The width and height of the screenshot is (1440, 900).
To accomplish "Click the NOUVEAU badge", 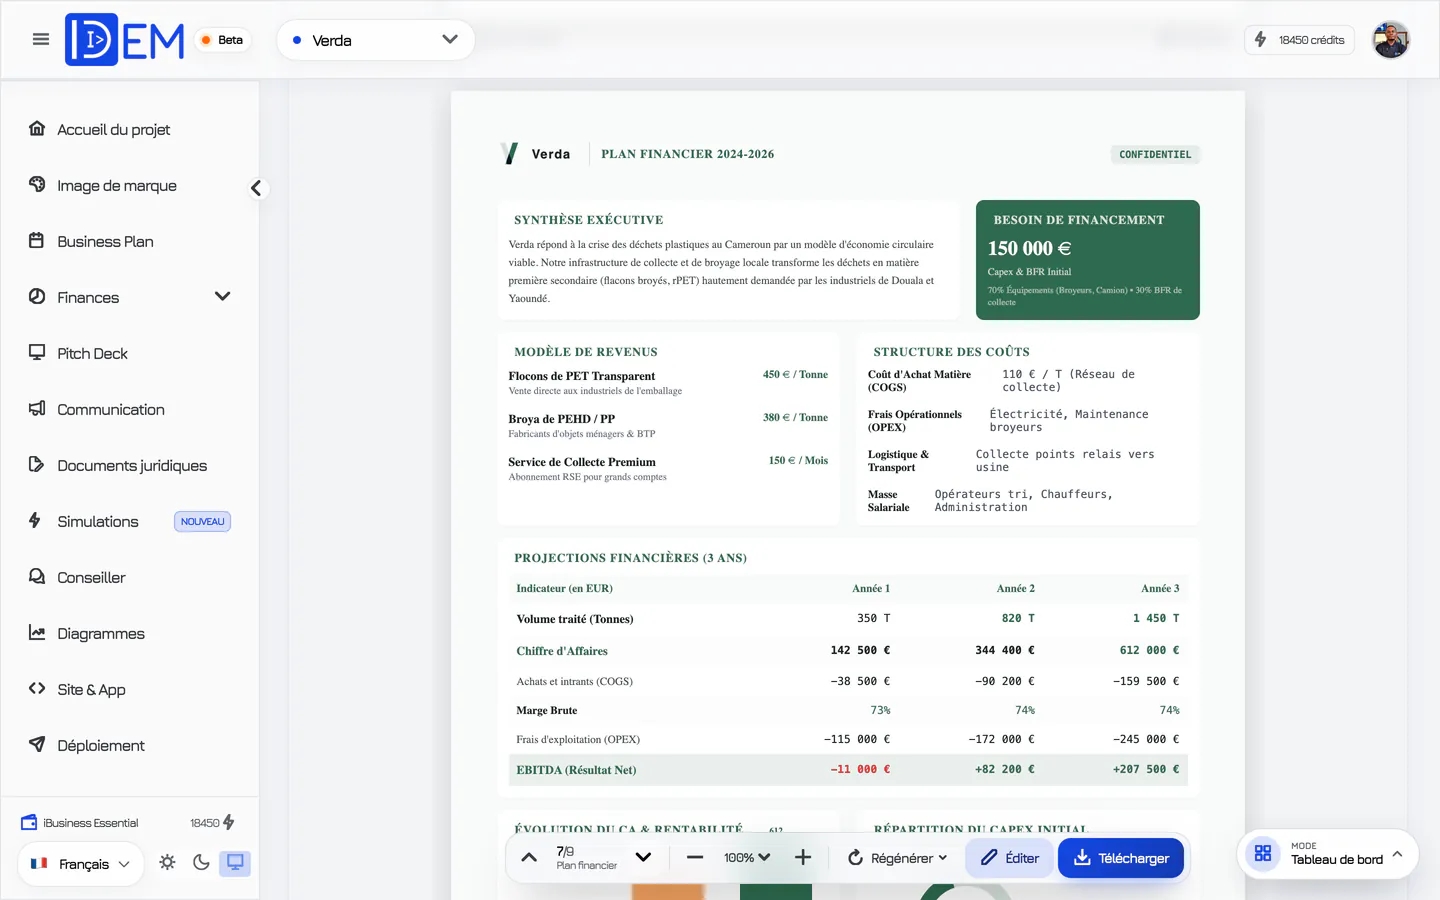I will click(203, 521).
